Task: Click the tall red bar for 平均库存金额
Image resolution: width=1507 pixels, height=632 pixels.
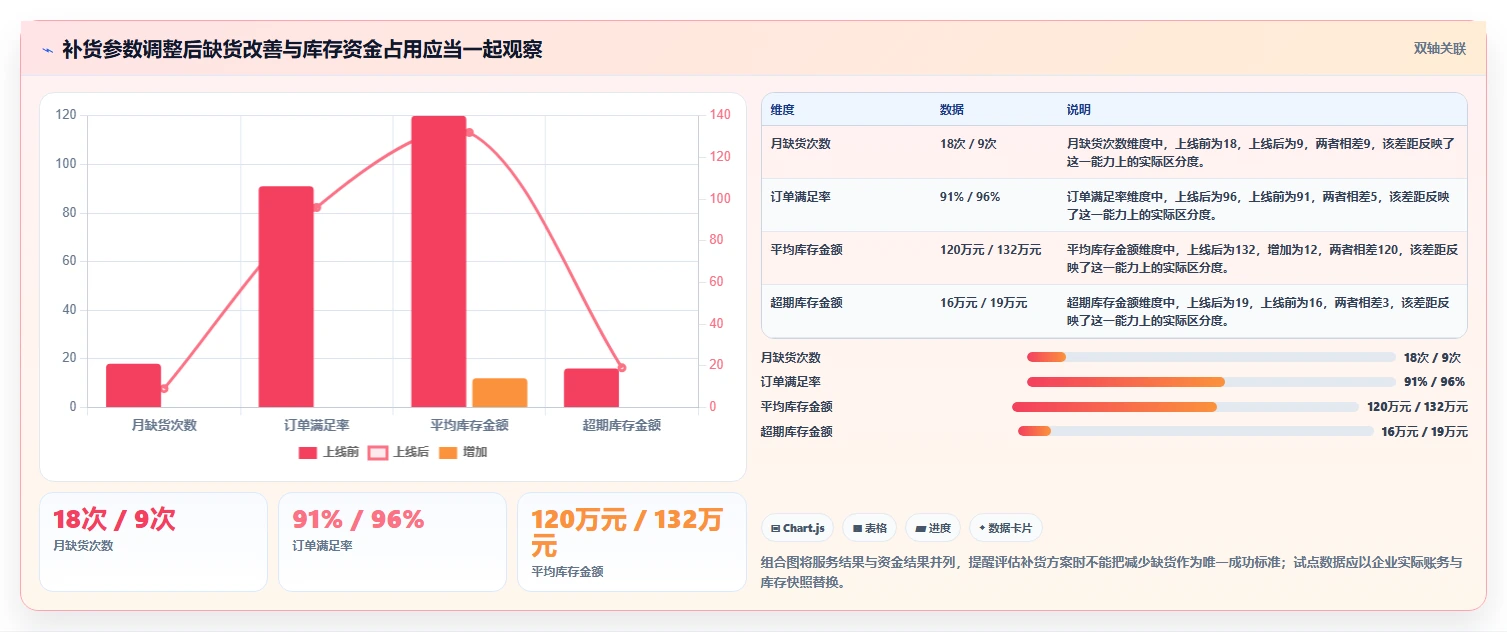Action: 438,262
